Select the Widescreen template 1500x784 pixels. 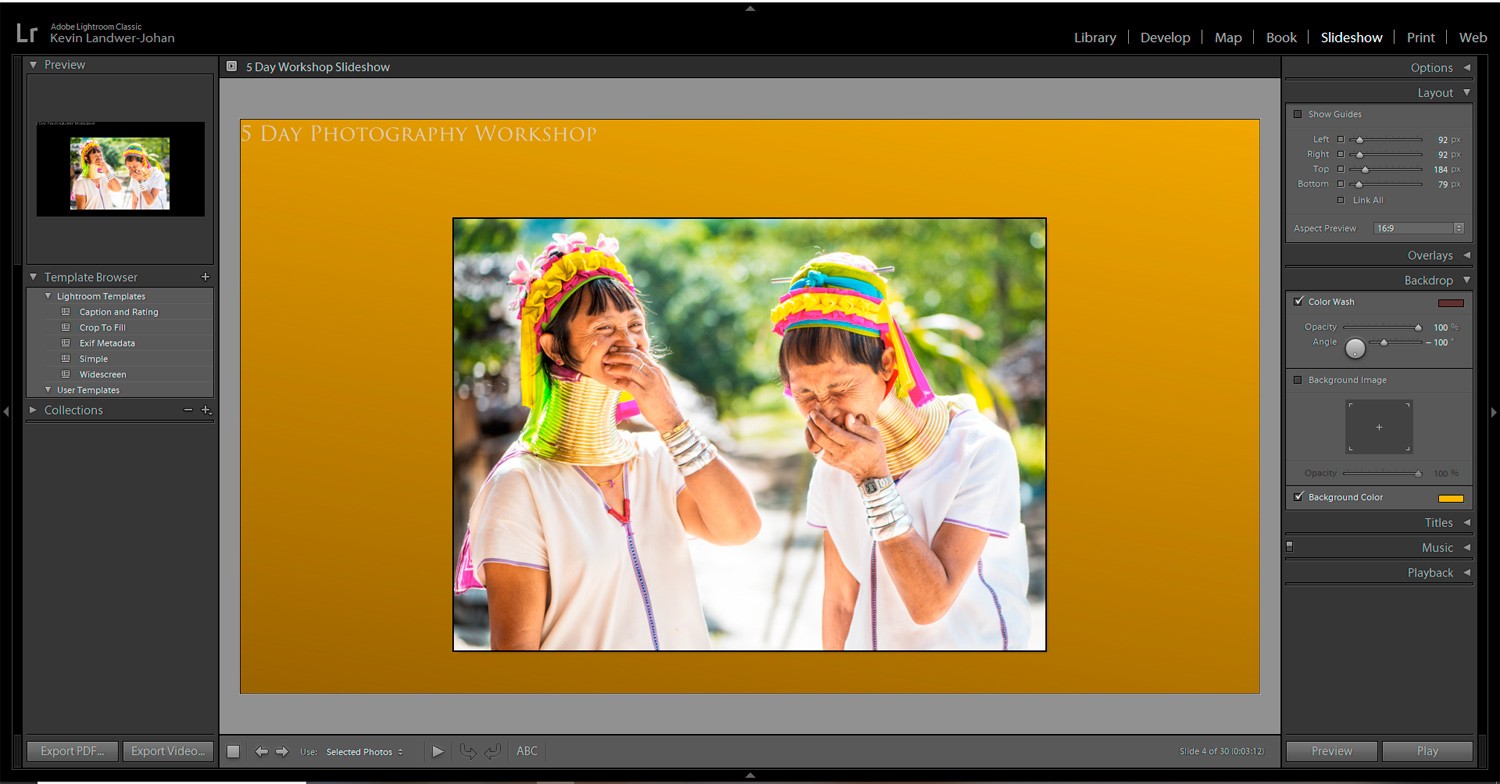(104, 374)
